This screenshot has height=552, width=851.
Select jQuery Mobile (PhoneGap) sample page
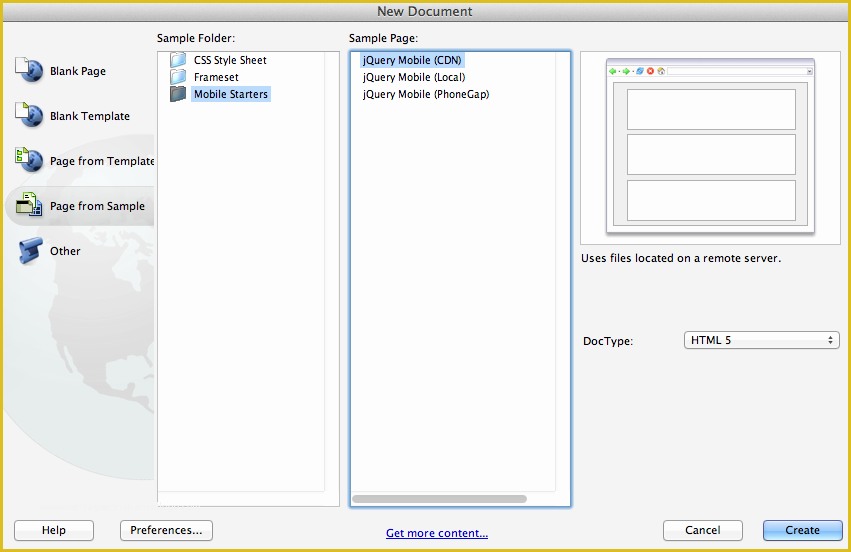(426, 94)
